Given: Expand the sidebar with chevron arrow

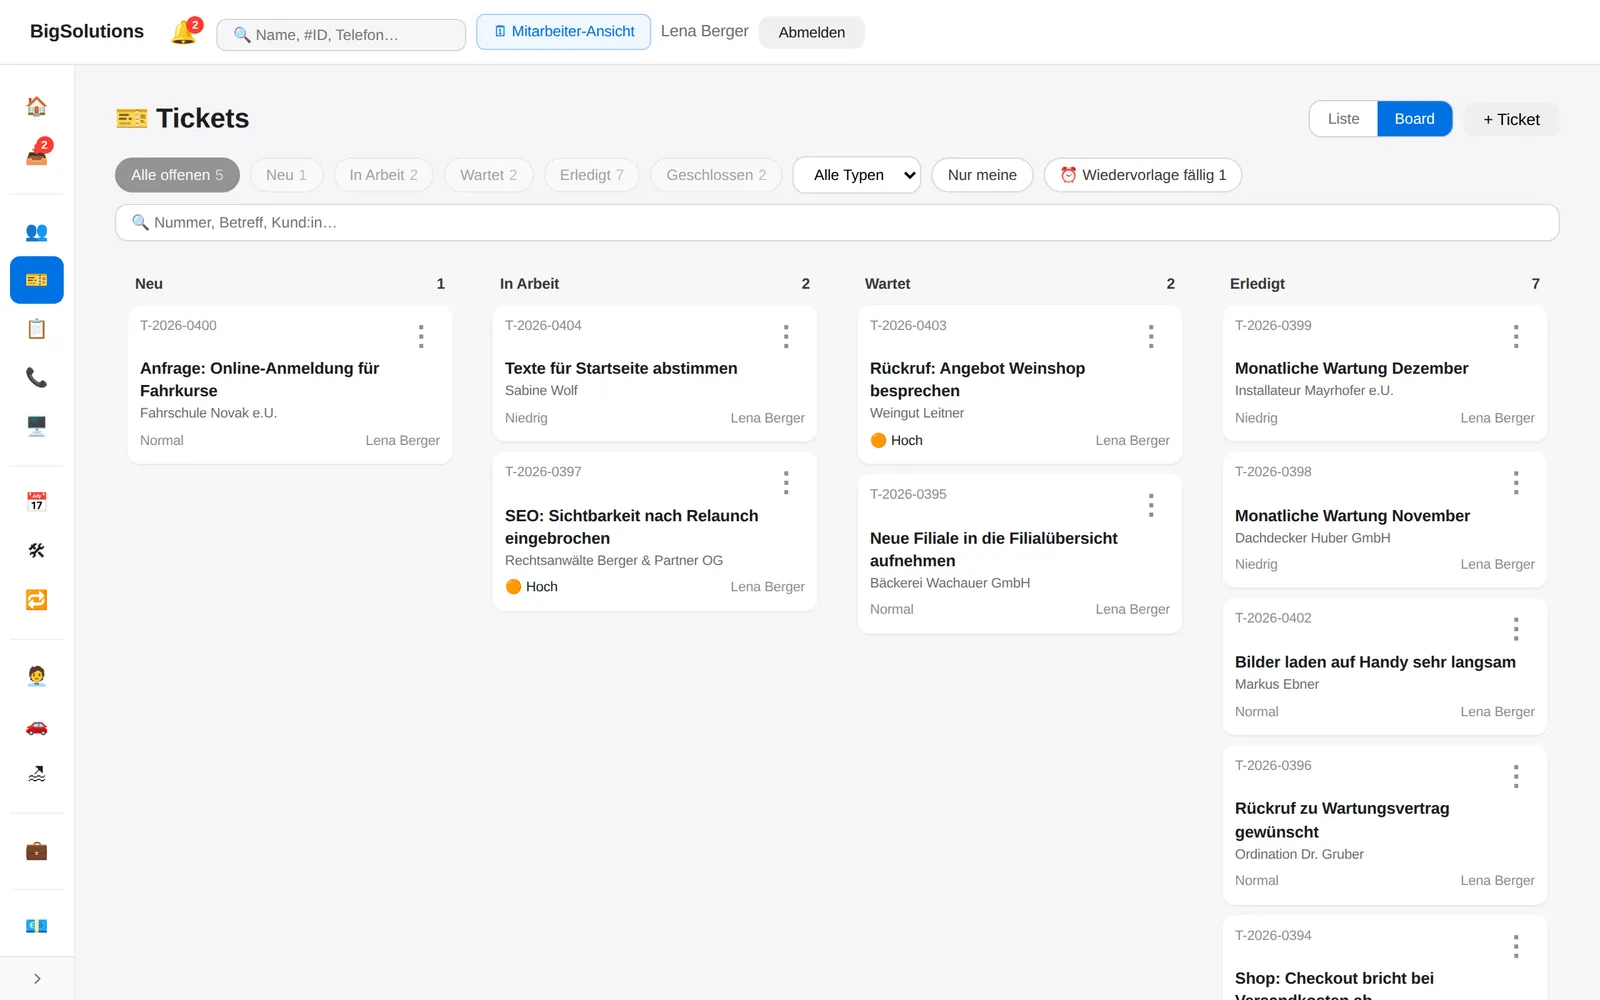Looking at the screenshot, I should click(37, 979).
